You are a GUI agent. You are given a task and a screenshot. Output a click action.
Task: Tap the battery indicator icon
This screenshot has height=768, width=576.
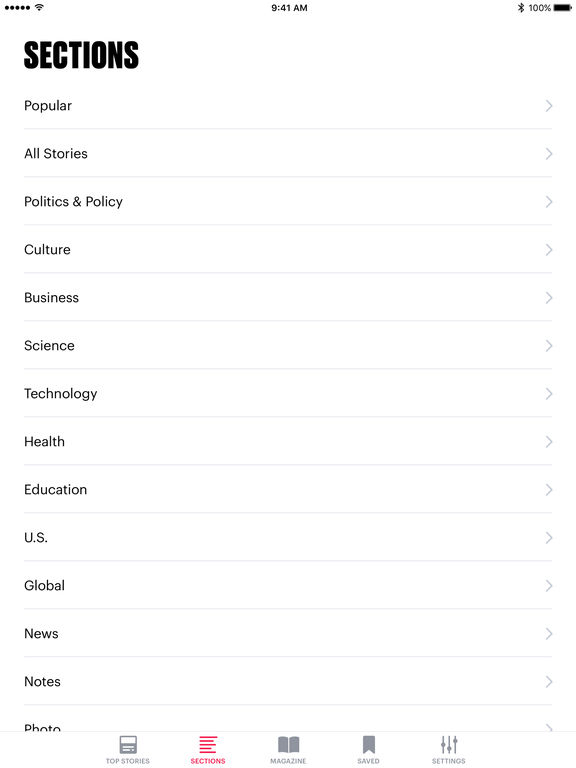coord(562,8)
